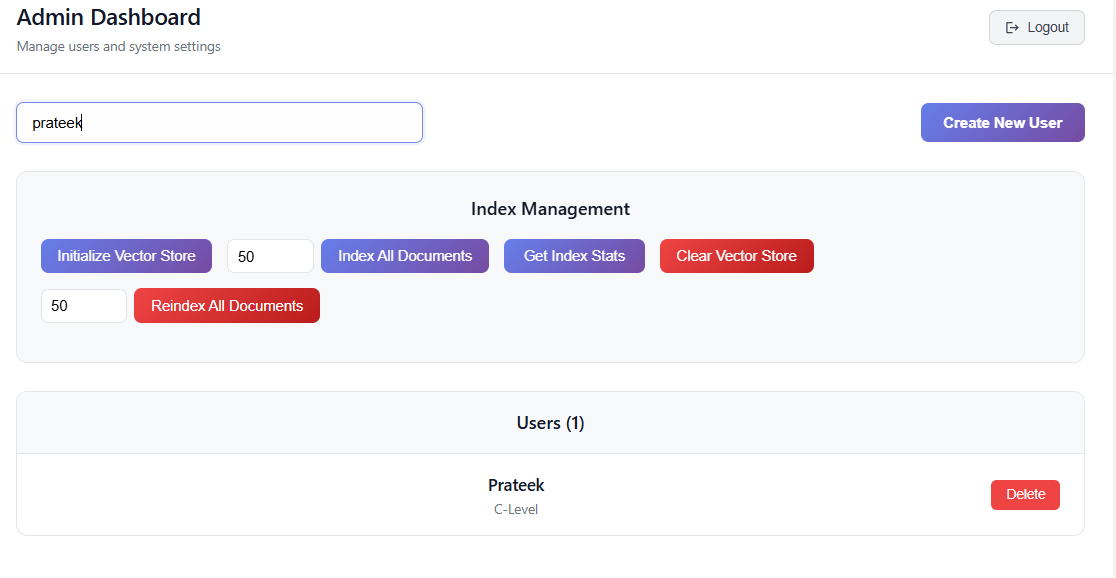Click the batch size field beside Index All Documents
The image size is (1116, 578).
point(270,256)
